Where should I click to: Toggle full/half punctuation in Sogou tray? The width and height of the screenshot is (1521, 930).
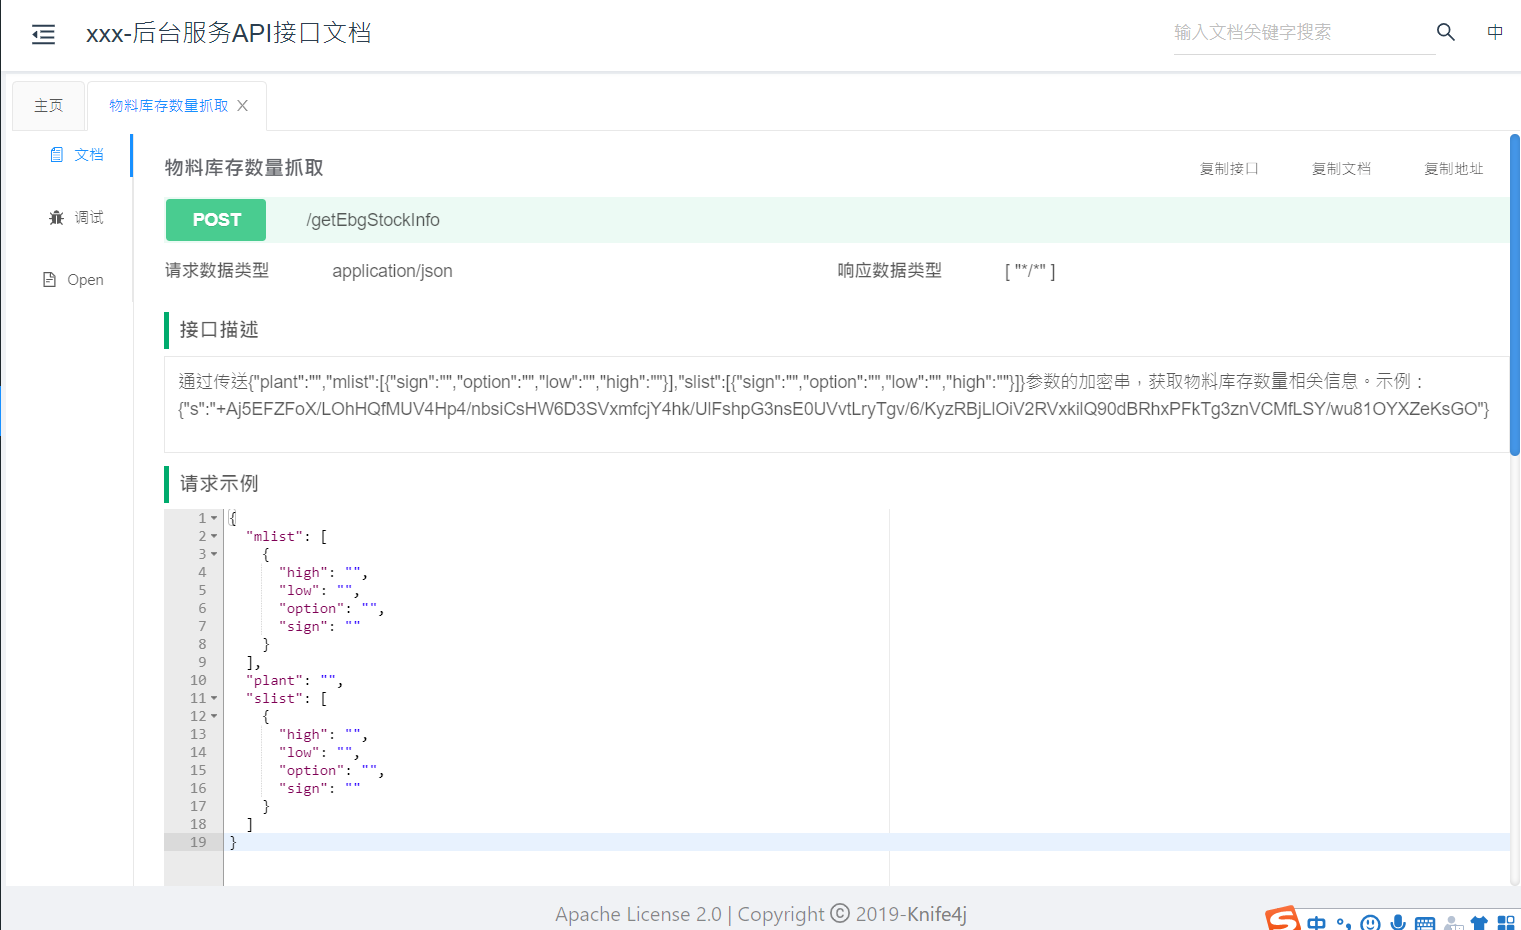(x=1343, y=920)
